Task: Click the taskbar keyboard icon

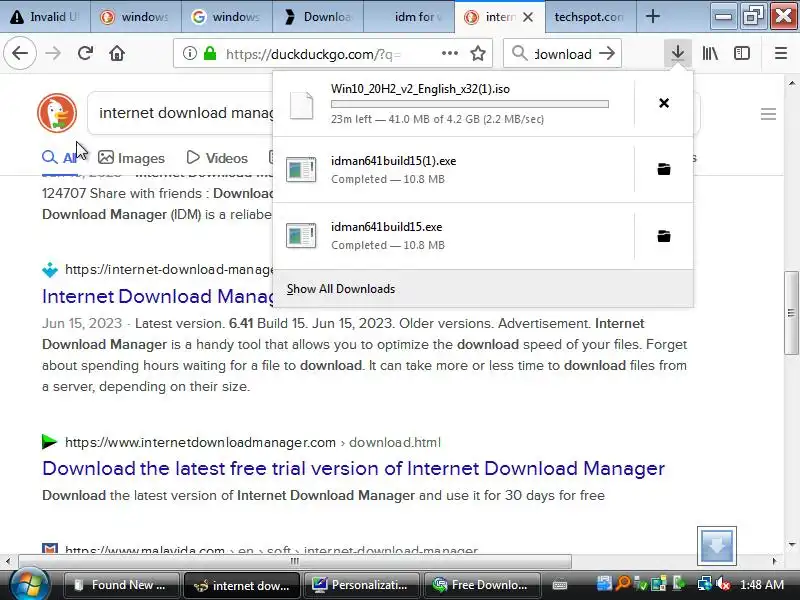Action: pos(559,585)
